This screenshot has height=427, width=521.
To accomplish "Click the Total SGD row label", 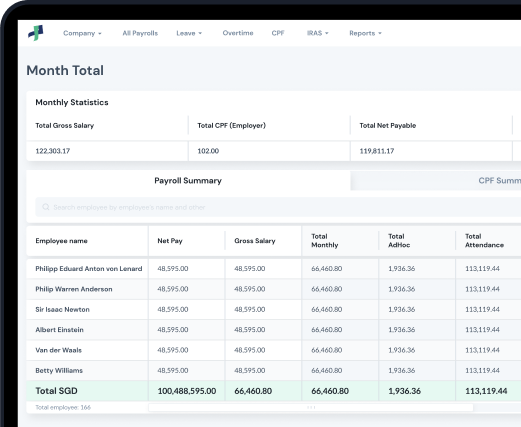I will 56,391.
